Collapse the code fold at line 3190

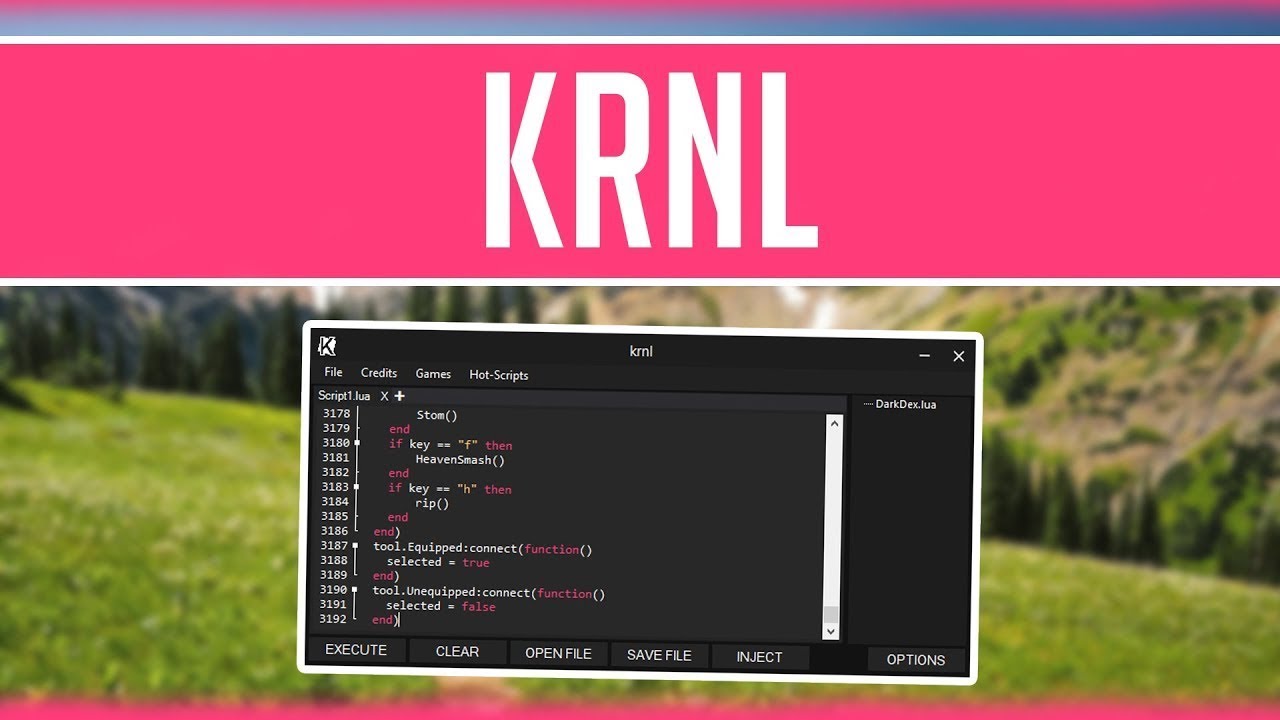[x=355, y=590]
